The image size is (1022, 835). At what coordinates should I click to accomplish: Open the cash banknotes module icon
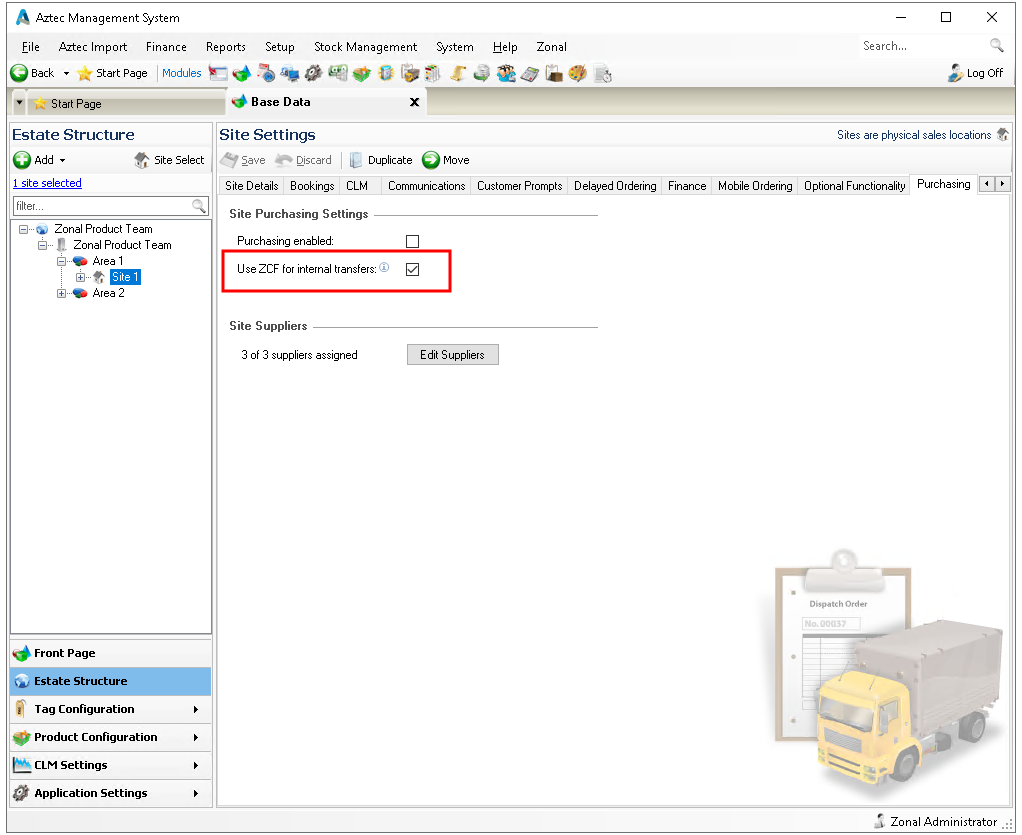tap(338, 74)
